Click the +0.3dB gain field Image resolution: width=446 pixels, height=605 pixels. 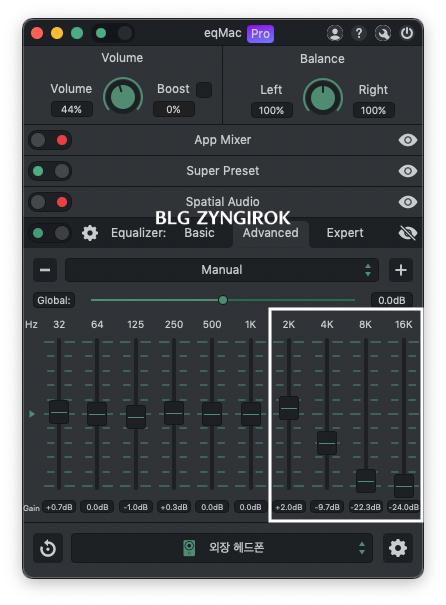[174, 507]
